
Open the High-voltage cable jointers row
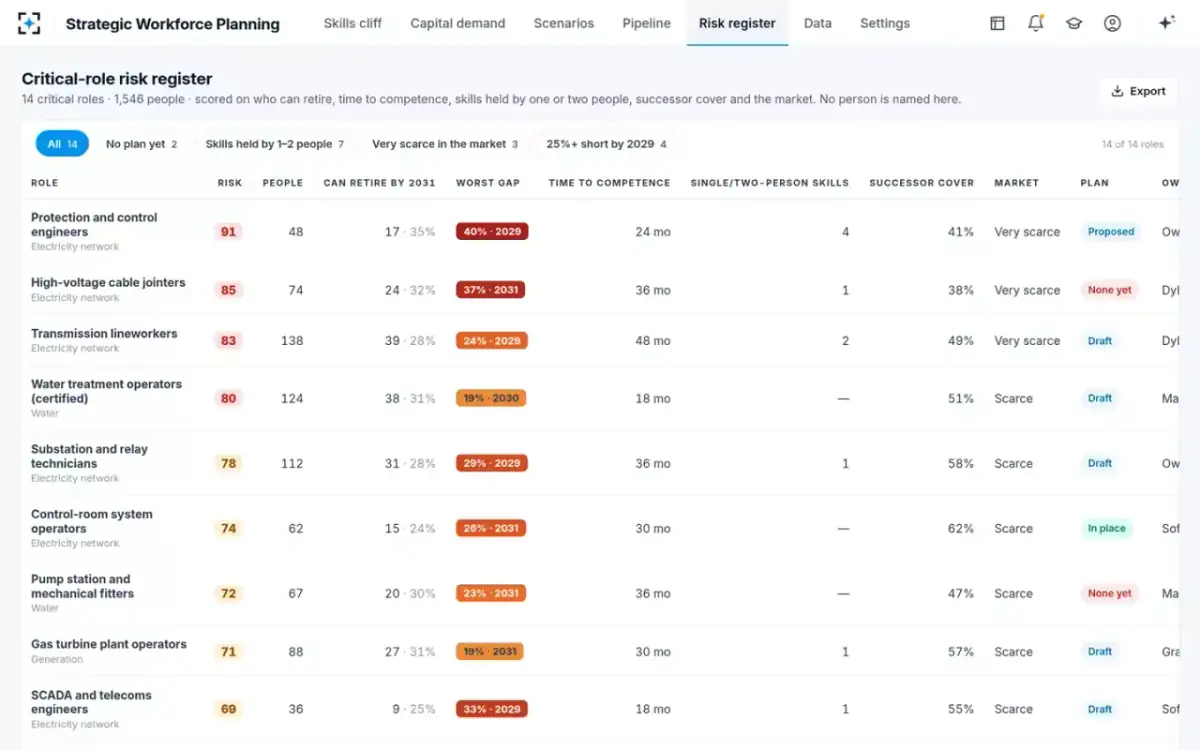click(x=600, y=290)
